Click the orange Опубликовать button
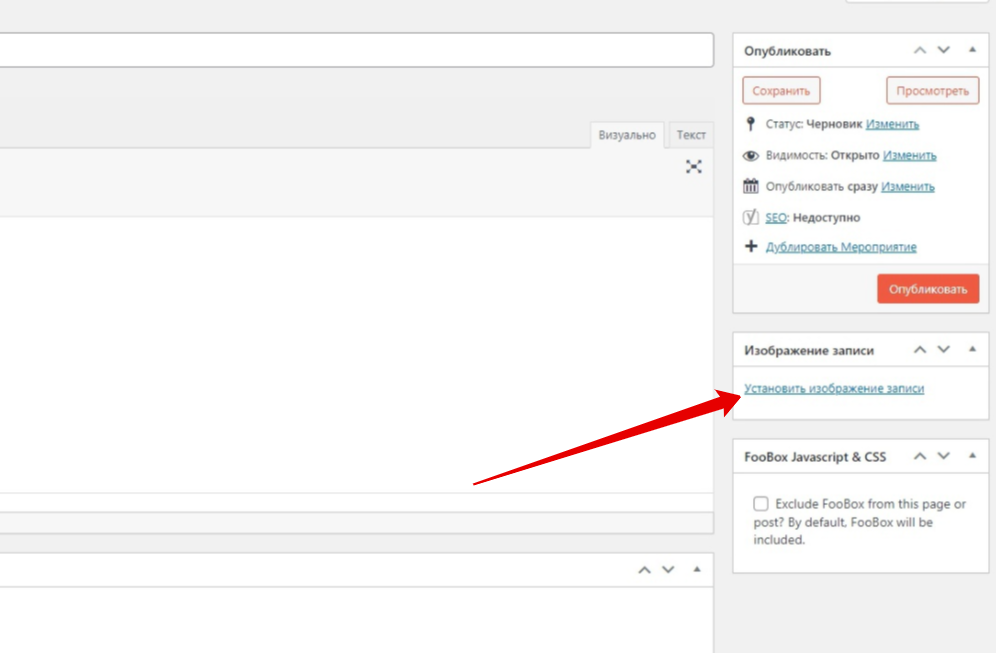The height and width of the screenshot is (653, 996). coord(928,289)
